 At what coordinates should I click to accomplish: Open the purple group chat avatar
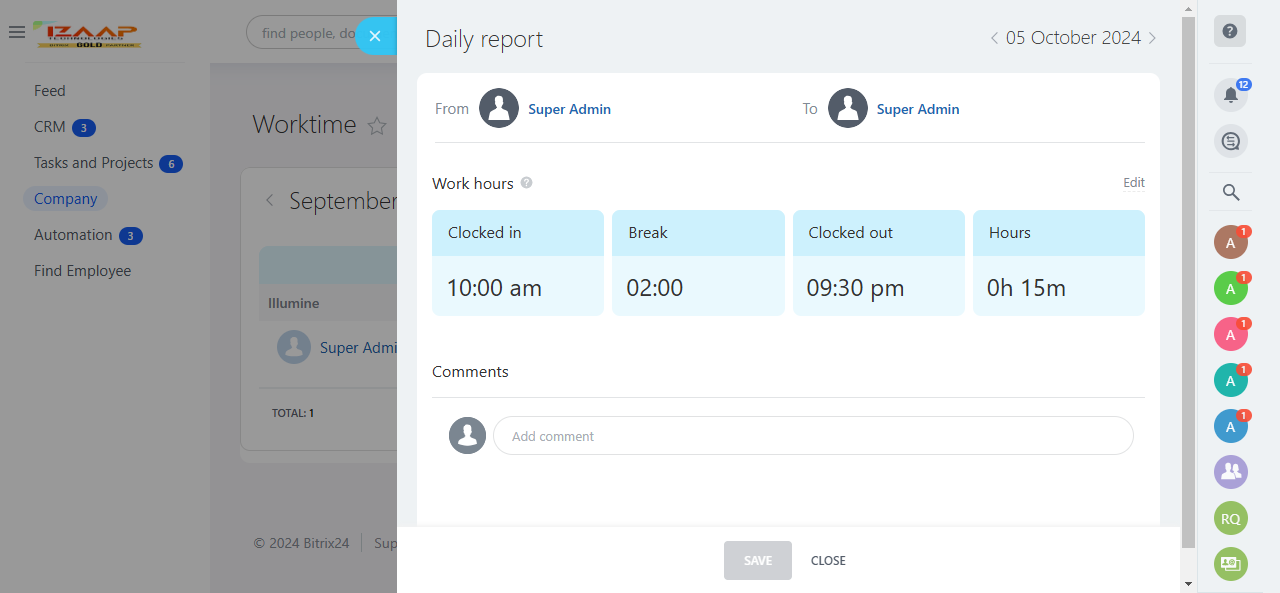coord(1230,472)
